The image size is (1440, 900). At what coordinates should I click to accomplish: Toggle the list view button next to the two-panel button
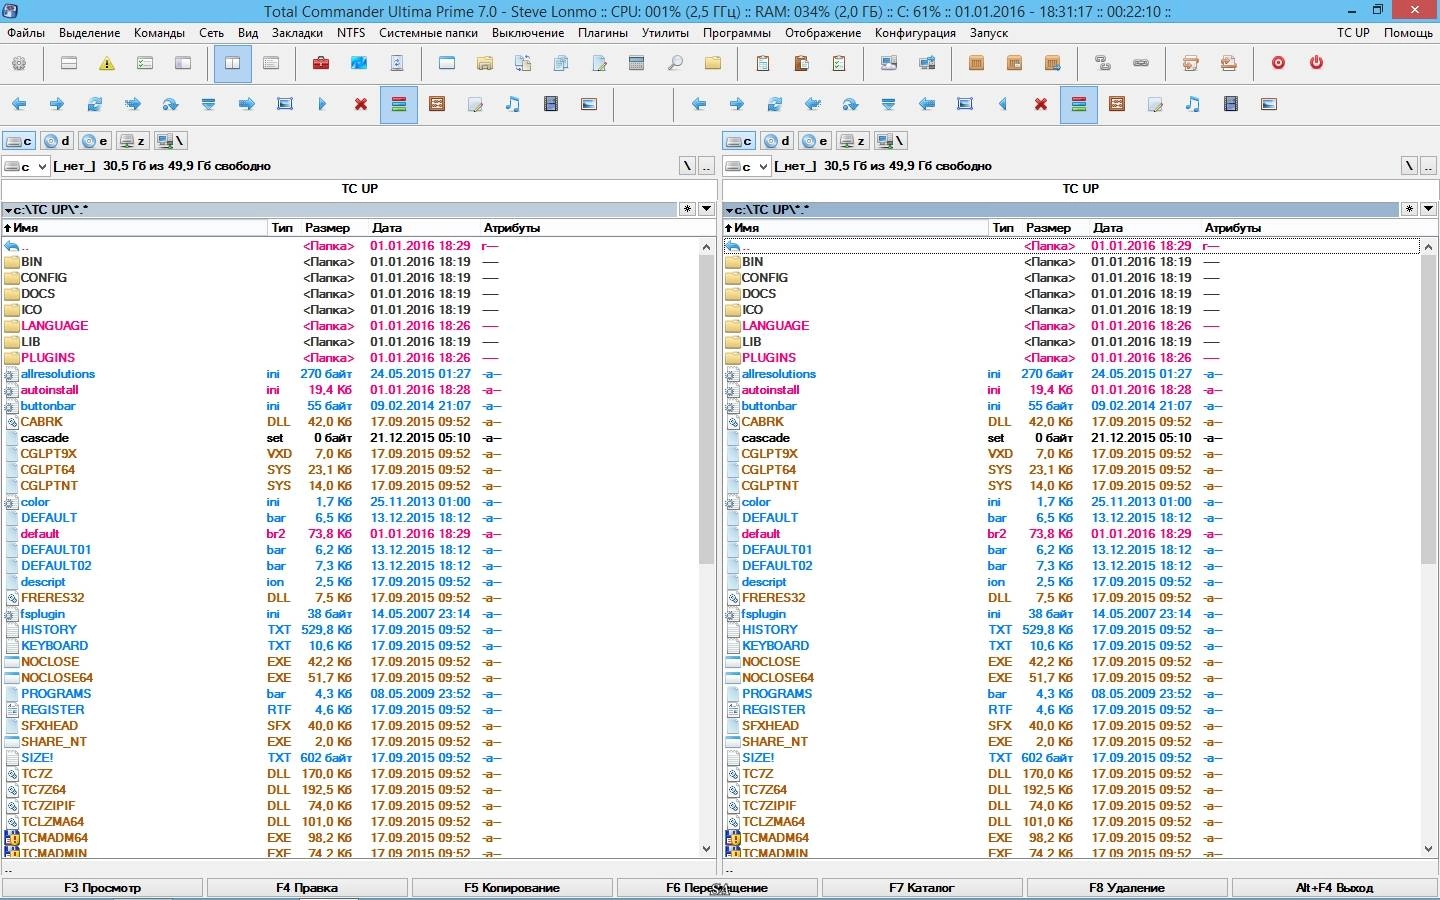(270, 63)
